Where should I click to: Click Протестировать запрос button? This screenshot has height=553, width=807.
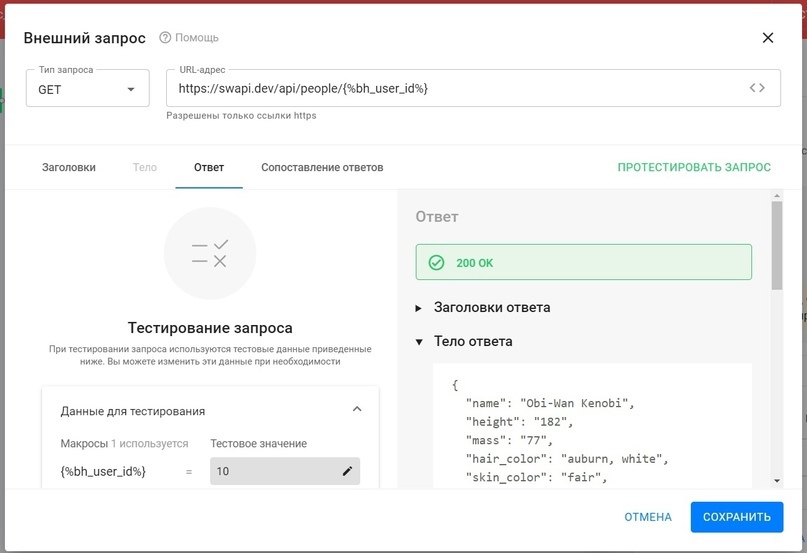tap(694, 167)
